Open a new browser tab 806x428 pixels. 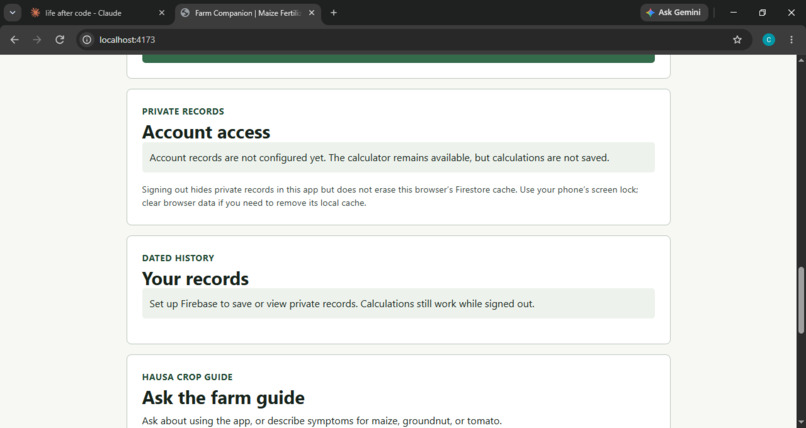click(x=334, y=13)
